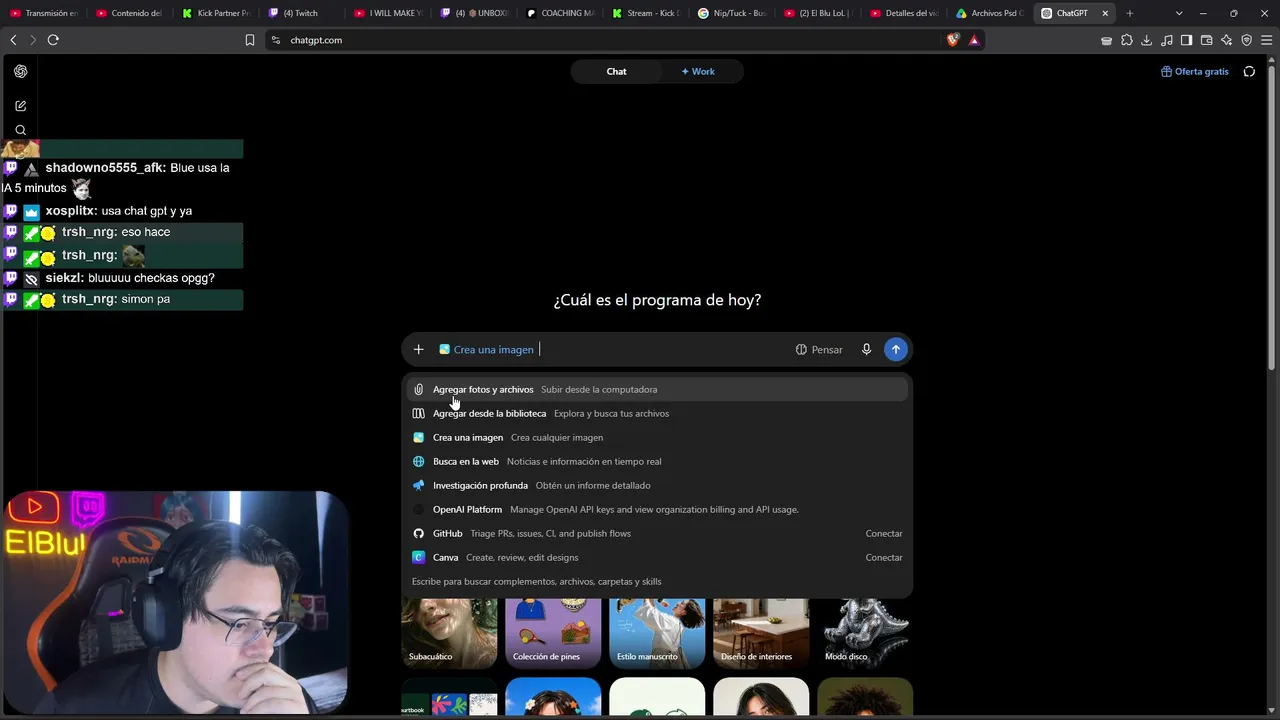Open the browser hamburger menu
The image size is (1280, 720).
tap(1267, 40)
